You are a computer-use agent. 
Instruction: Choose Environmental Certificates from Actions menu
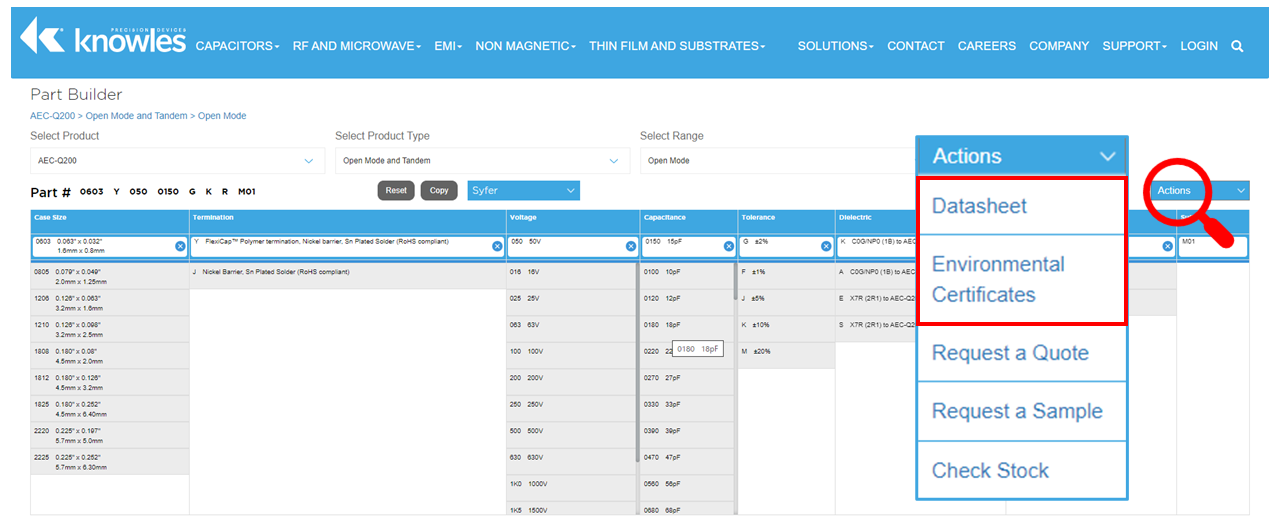click(1022, 279)
